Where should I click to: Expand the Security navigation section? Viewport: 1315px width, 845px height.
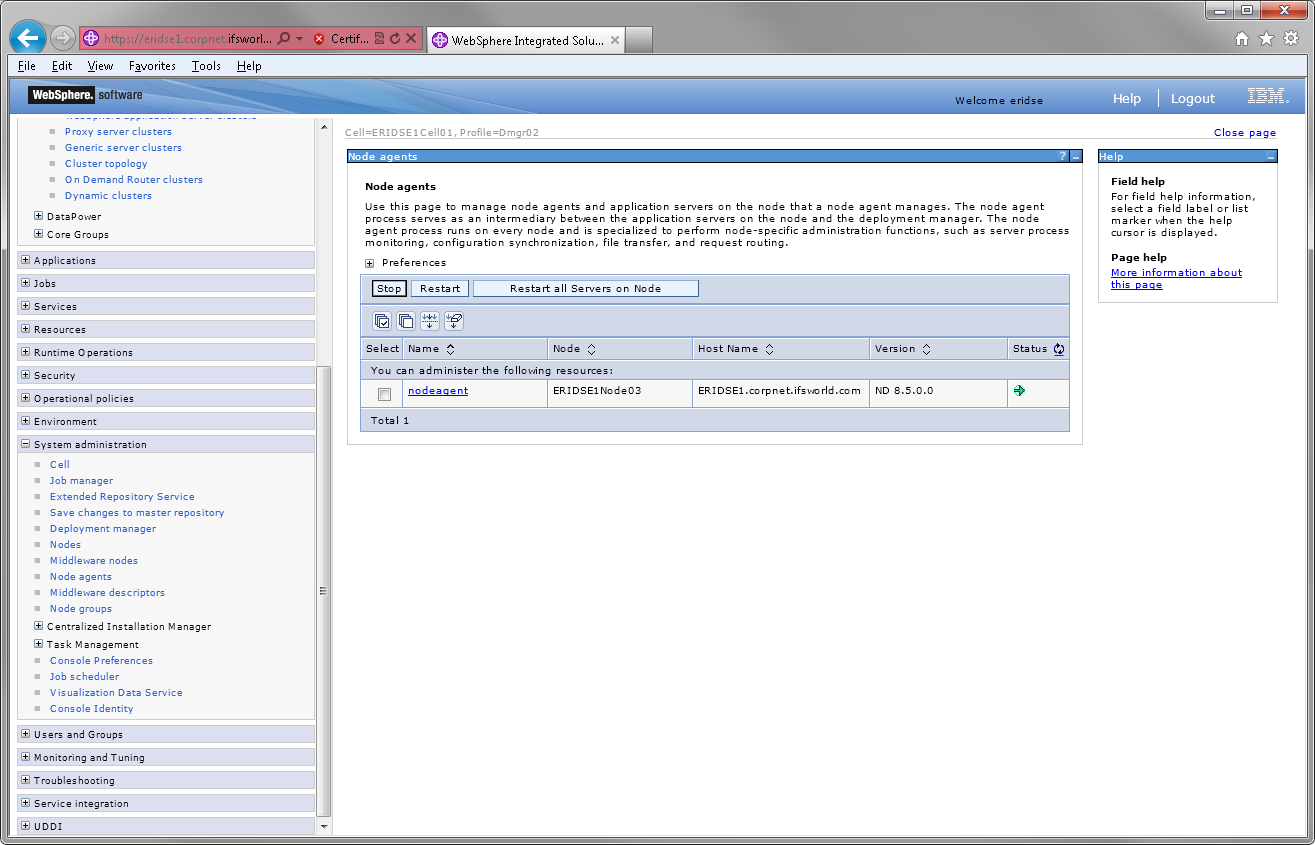coord(26,375)
